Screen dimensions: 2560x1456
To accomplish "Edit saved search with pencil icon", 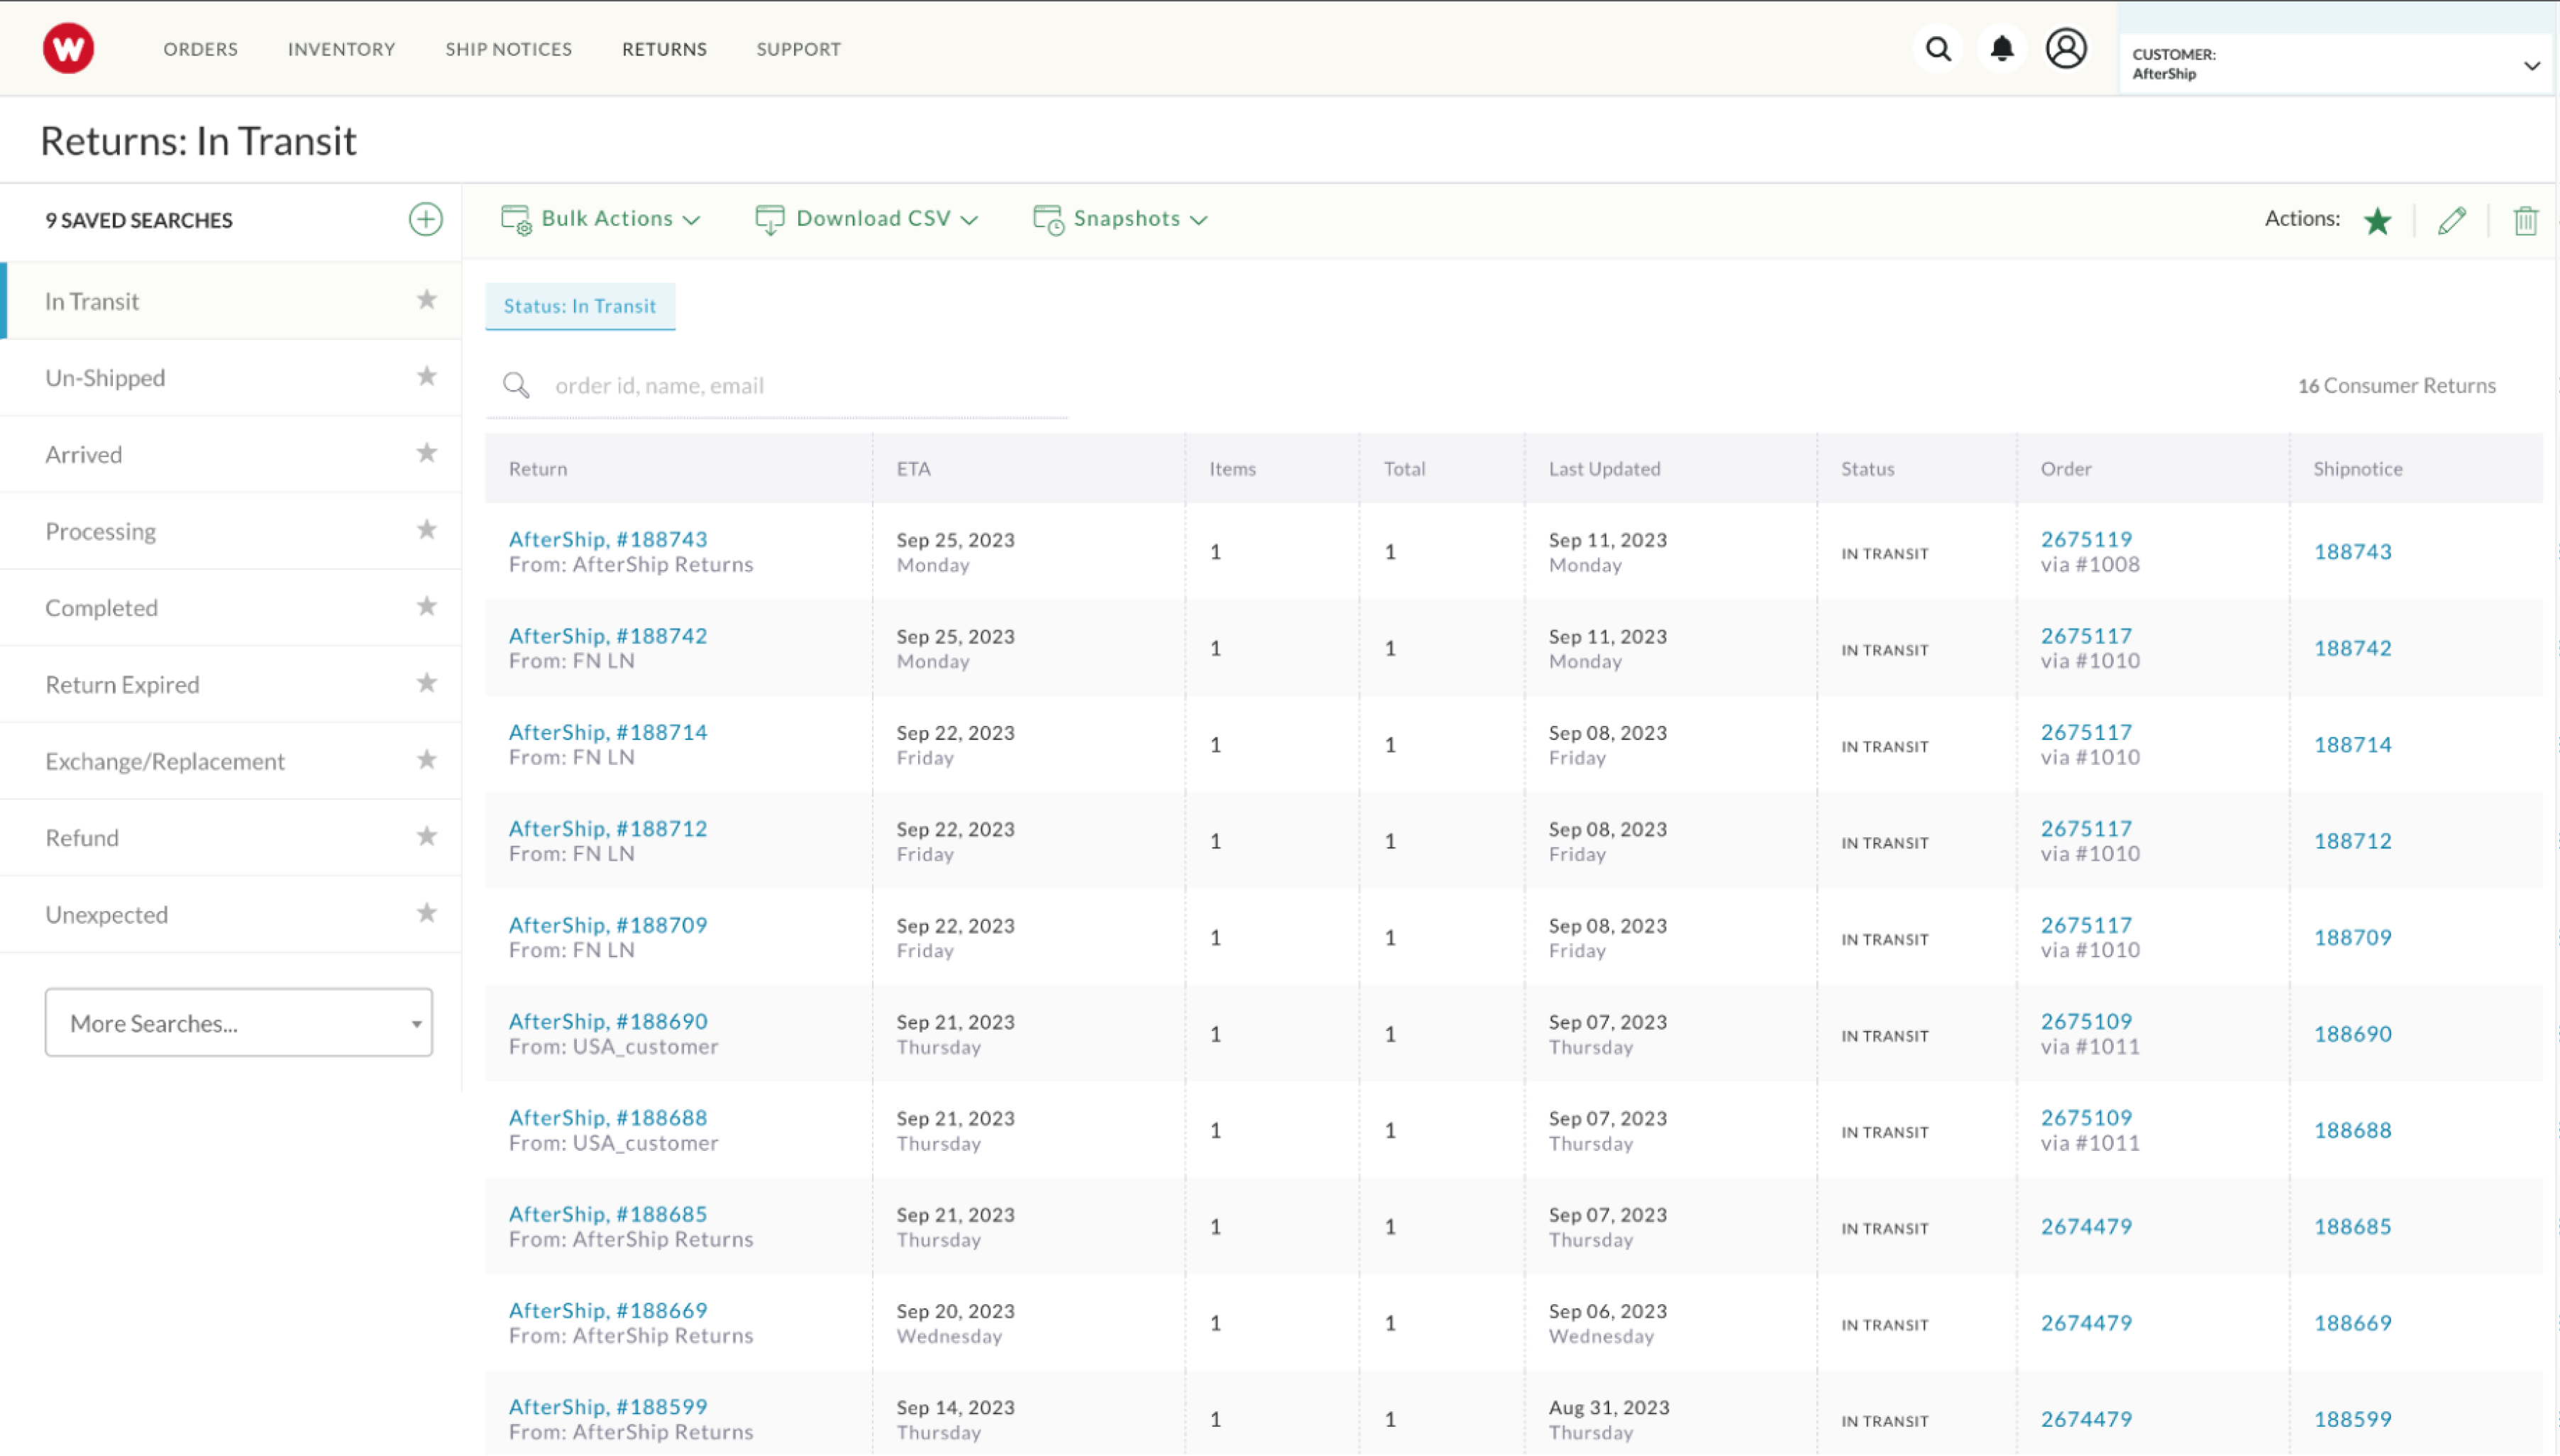I will [x=2452, y=220].
